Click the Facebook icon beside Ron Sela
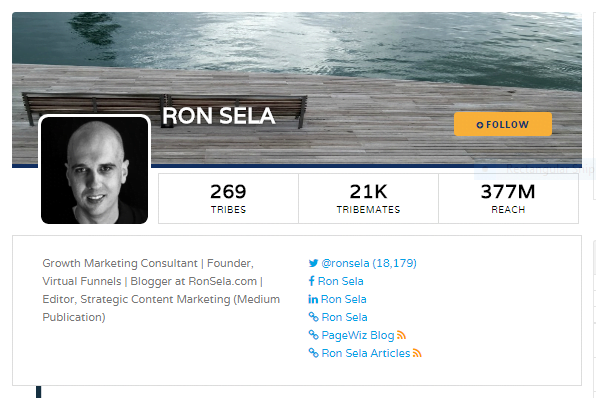This screenshot has height=398, width=596. tap(311, 281)
